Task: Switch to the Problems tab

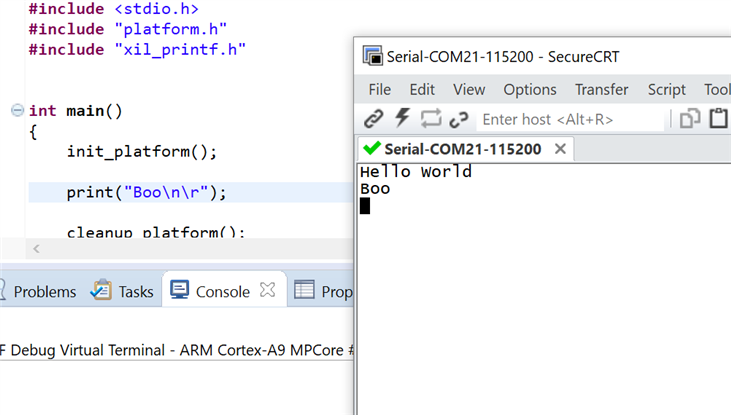Action: click(x=45, y=292)
